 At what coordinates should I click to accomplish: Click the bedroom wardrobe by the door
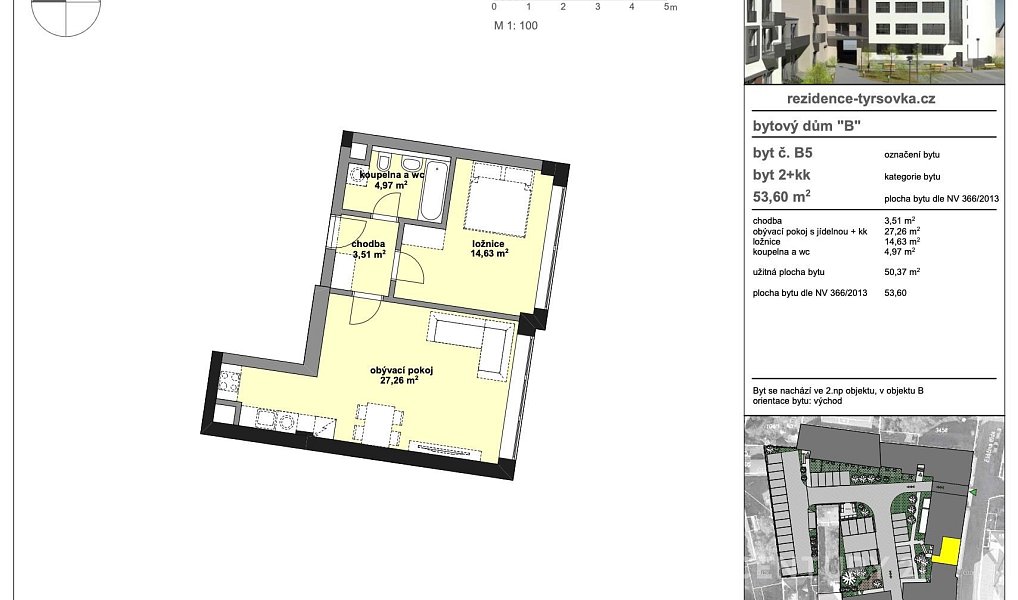(422, 237)
